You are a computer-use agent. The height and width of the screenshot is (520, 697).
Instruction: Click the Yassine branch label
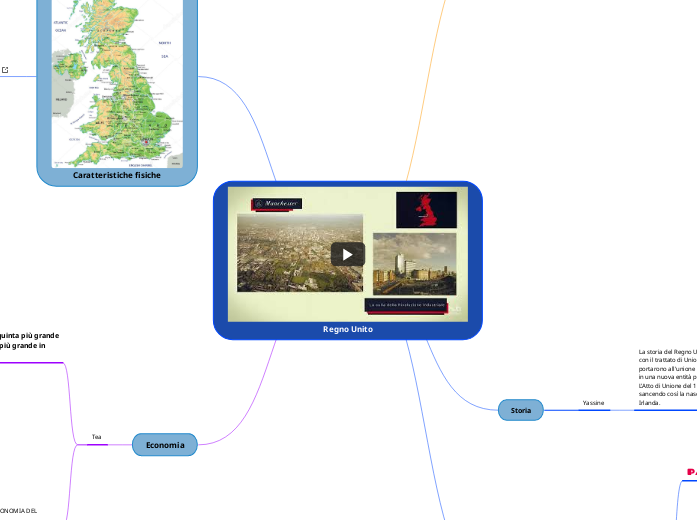point(593,402)
